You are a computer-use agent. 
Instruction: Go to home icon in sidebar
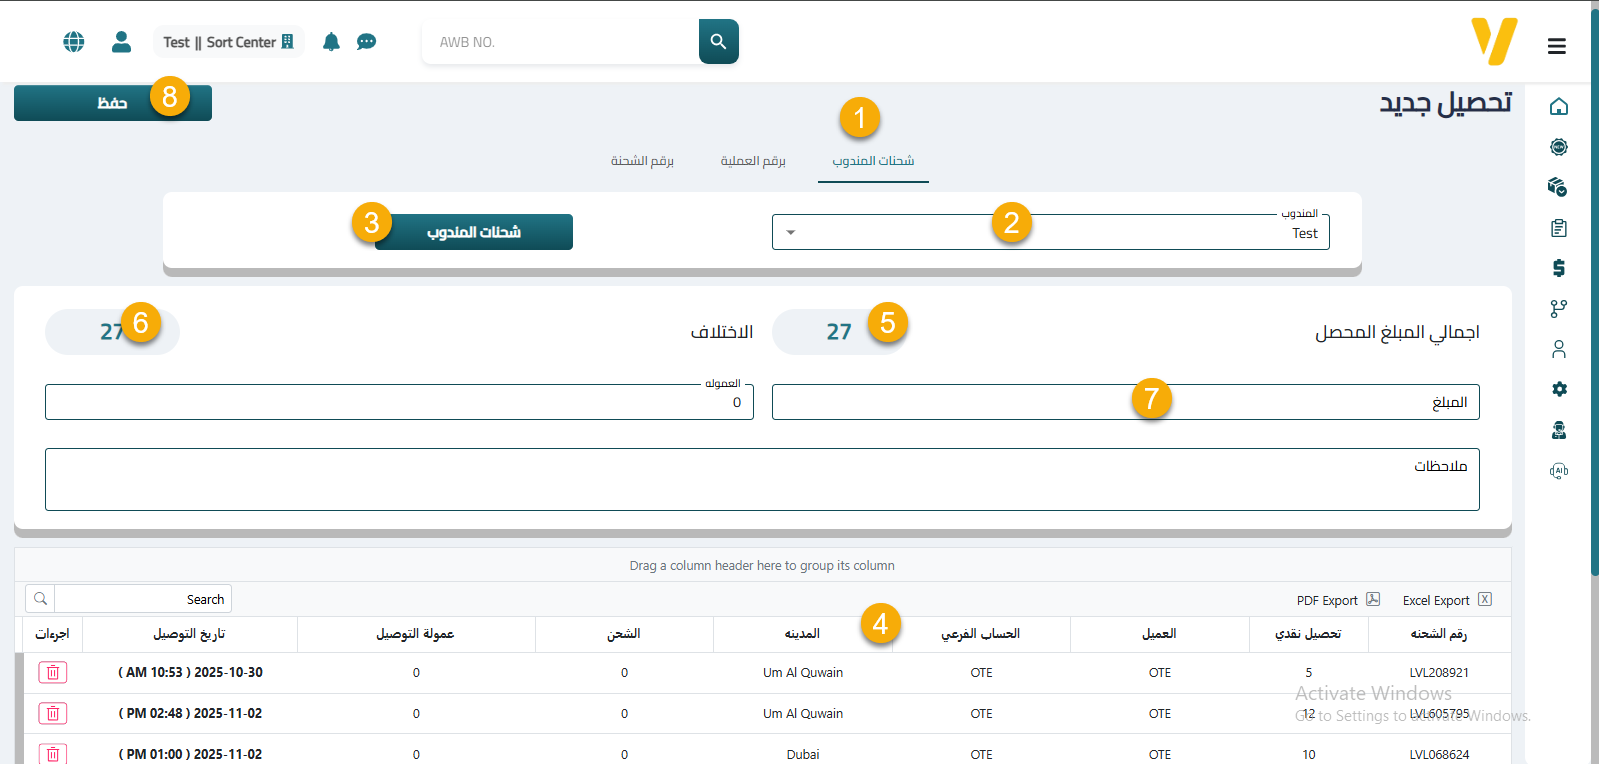pyautogui.click(x=1558, y=107)
